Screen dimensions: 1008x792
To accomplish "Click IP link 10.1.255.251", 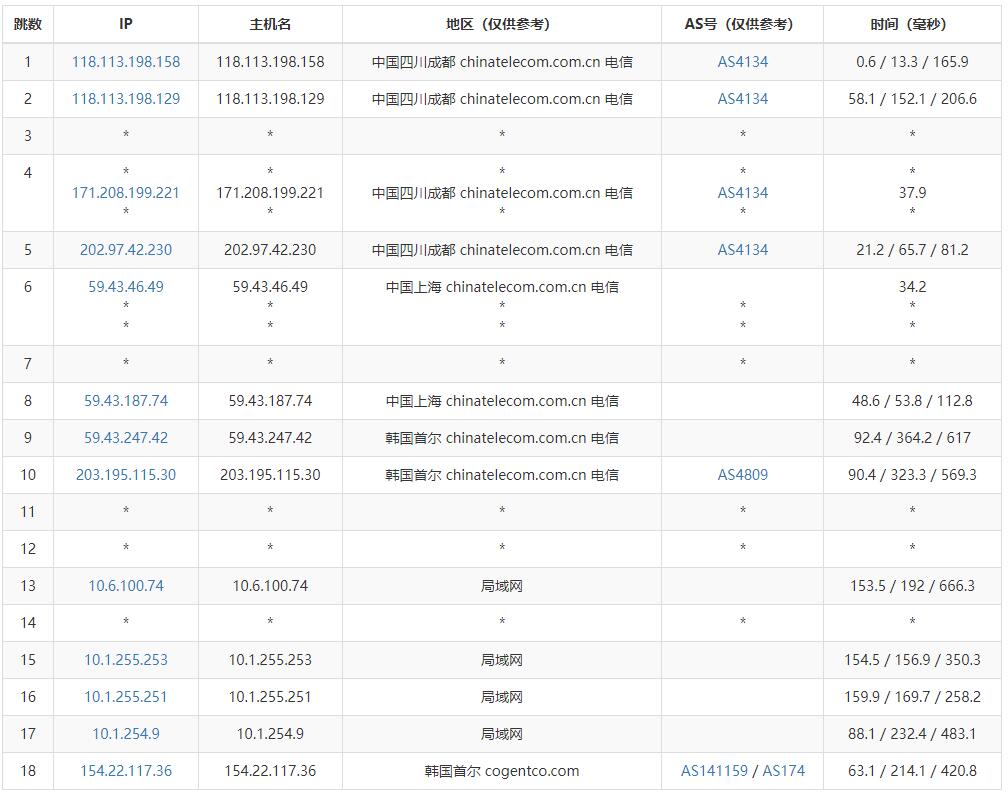I will pyautogui.click(x=126, y=696).
